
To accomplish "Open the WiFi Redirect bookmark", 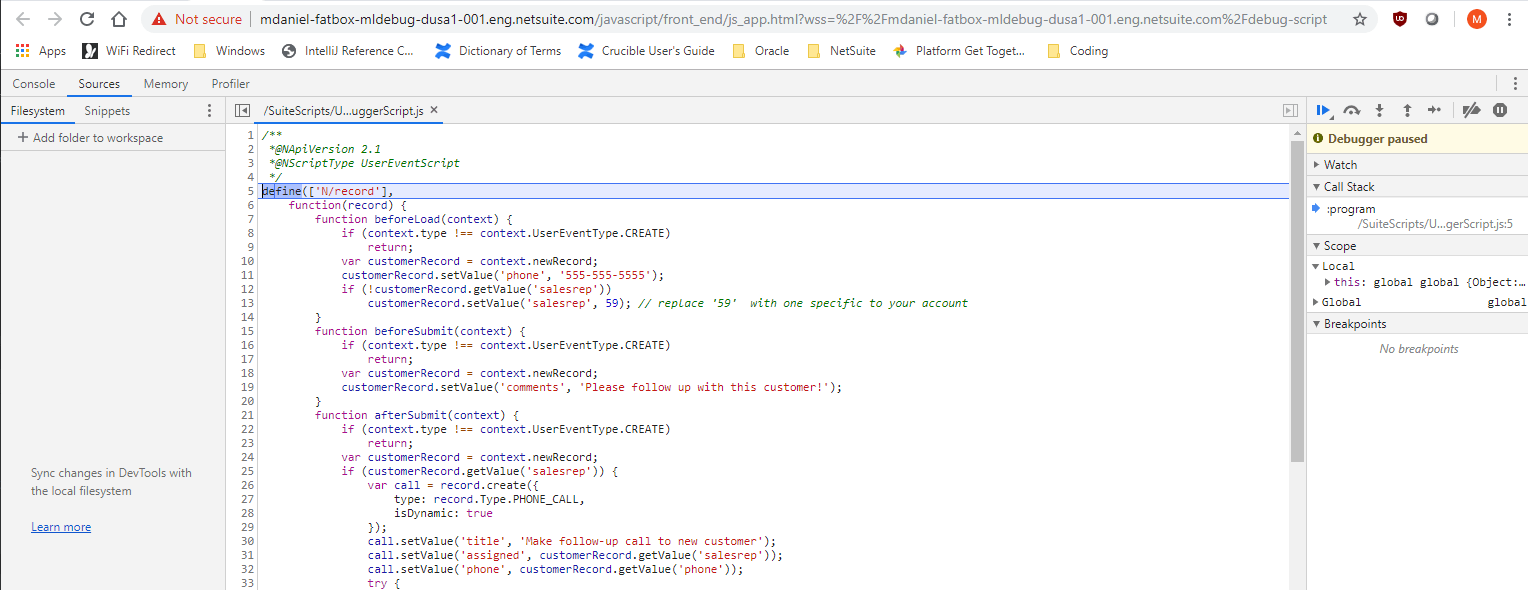I will [129, 51].
